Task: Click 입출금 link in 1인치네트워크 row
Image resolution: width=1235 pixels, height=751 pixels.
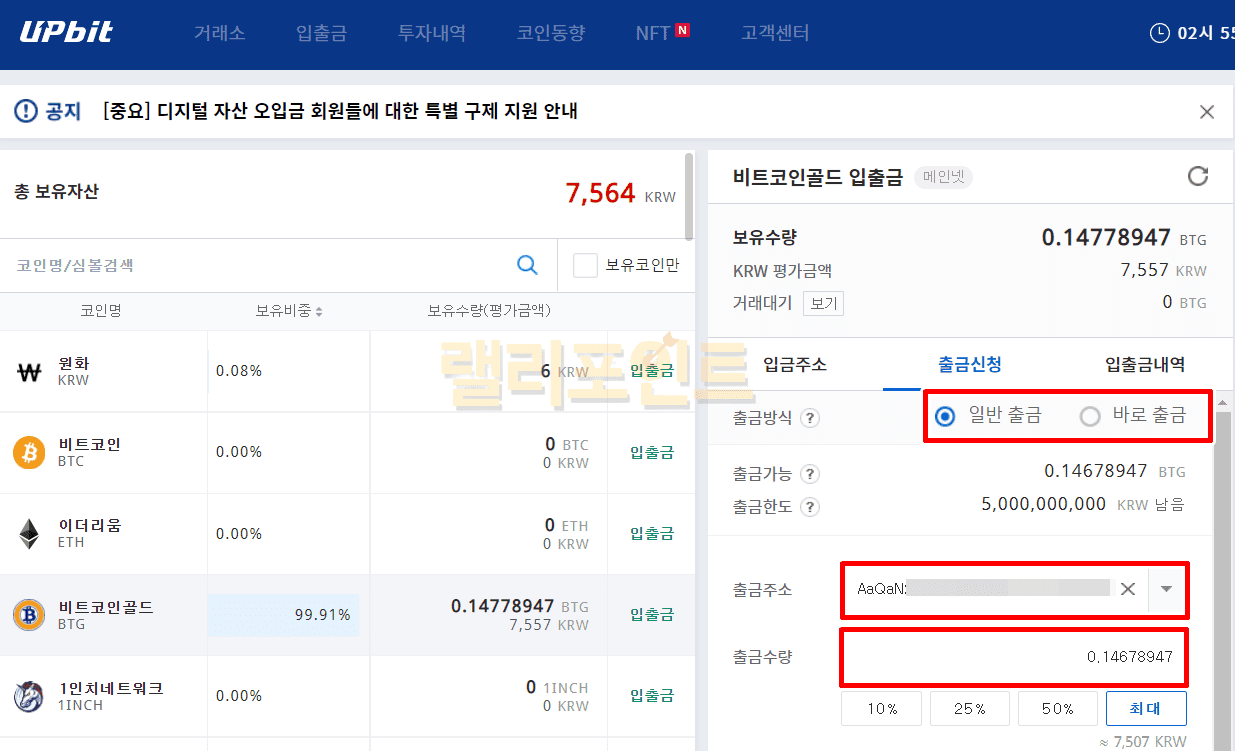Action: click(652, 695)
